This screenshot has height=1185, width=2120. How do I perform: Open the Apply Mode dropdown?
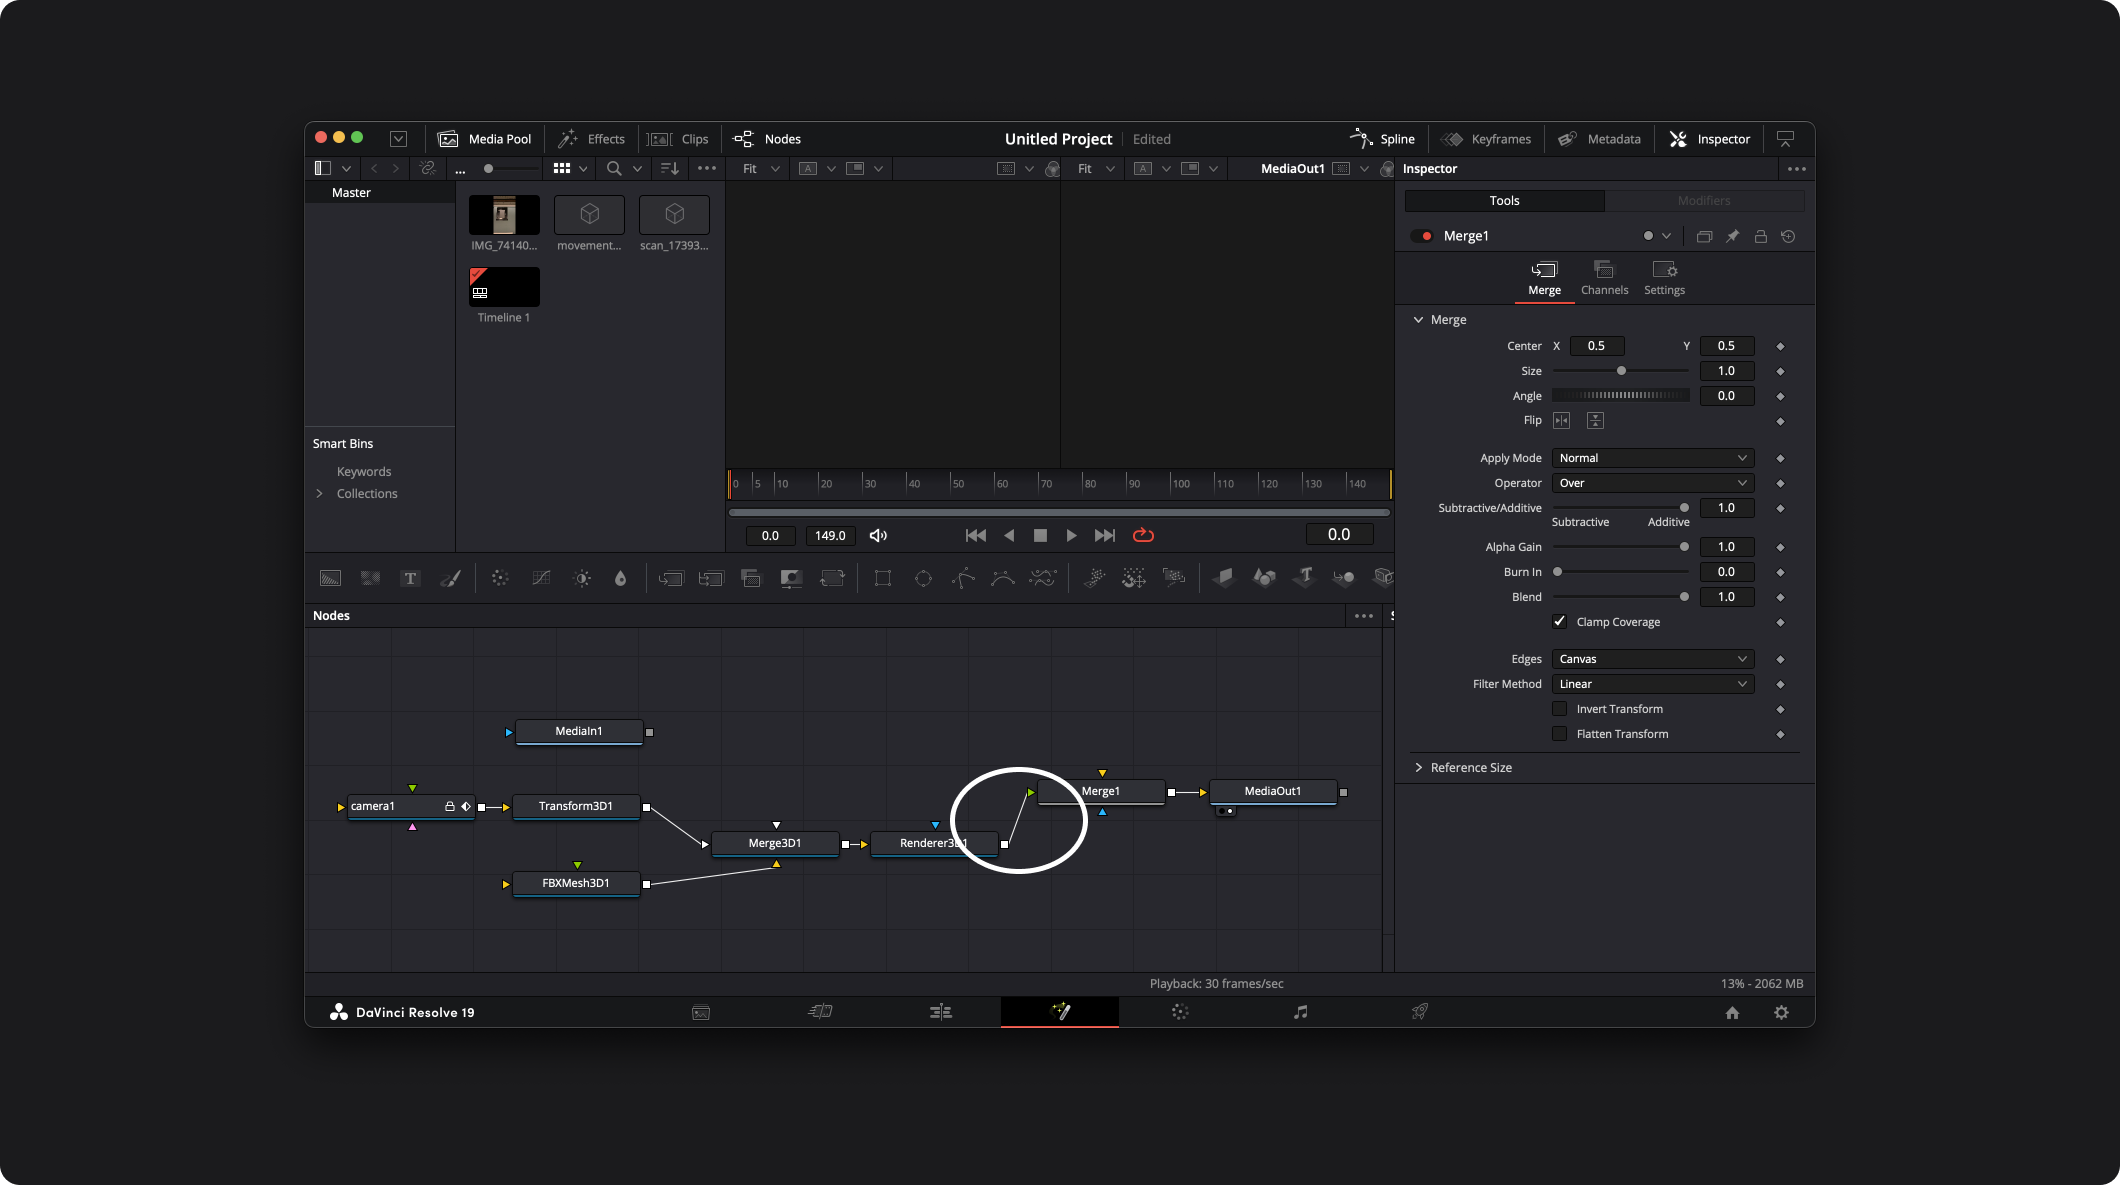pos(1652,458)
